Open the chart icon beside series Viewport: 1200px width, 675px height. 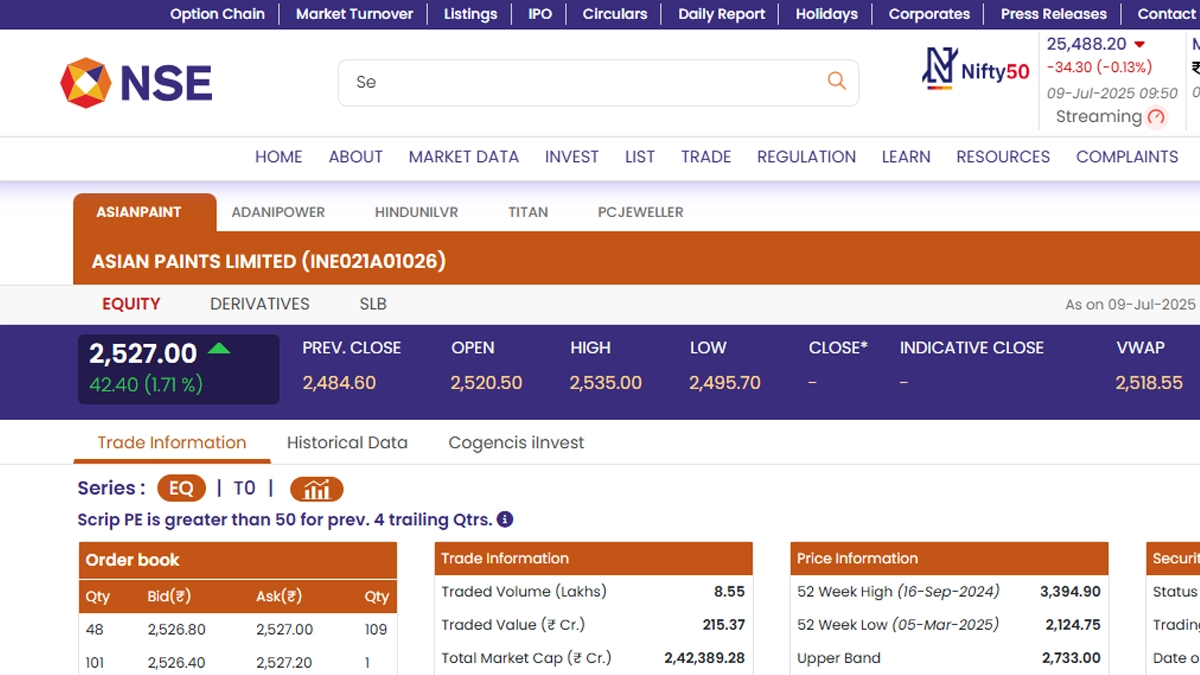coord(316,489)
